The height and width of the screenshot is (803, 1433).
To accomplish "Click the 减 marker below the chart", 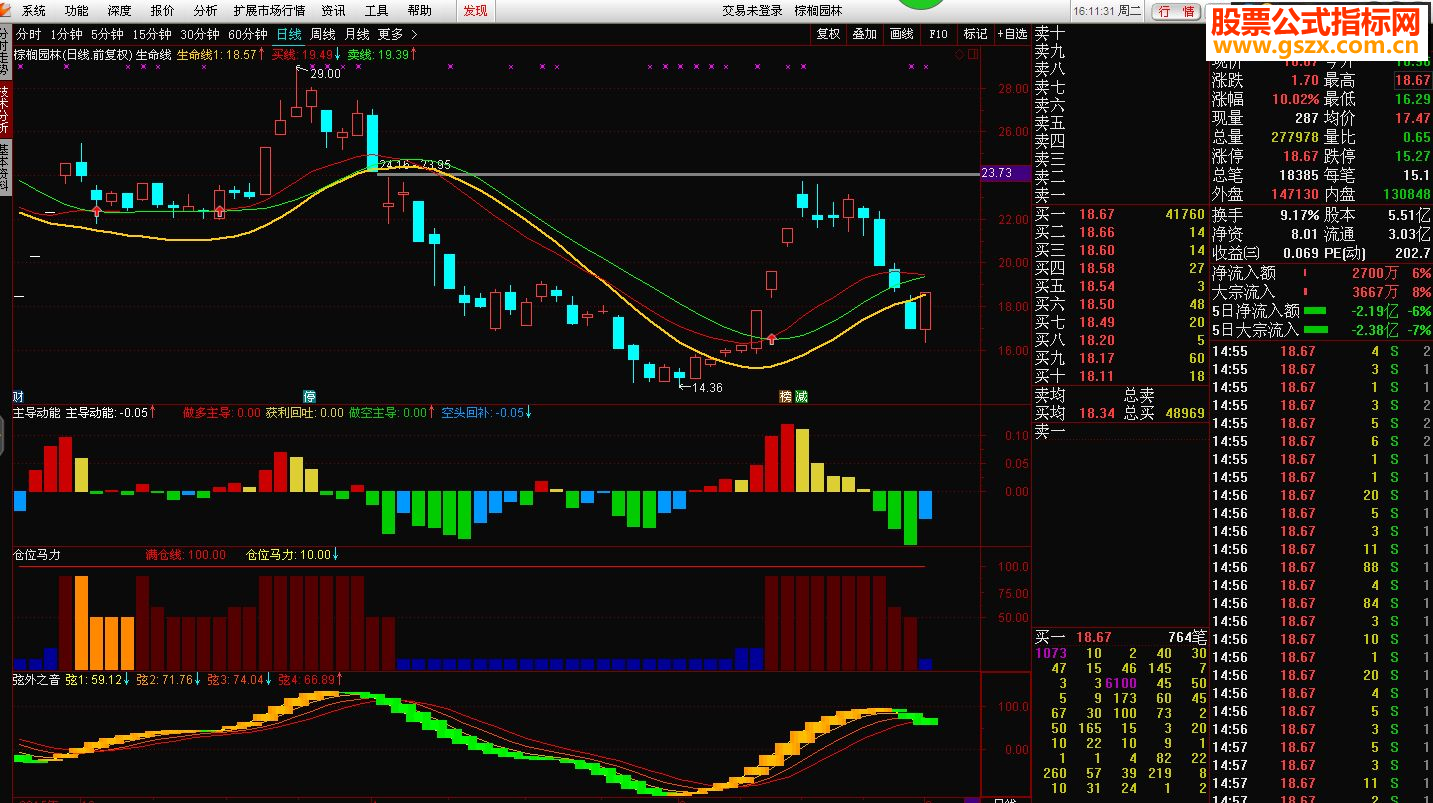I will pyautogui.click(x=801, y=396).
